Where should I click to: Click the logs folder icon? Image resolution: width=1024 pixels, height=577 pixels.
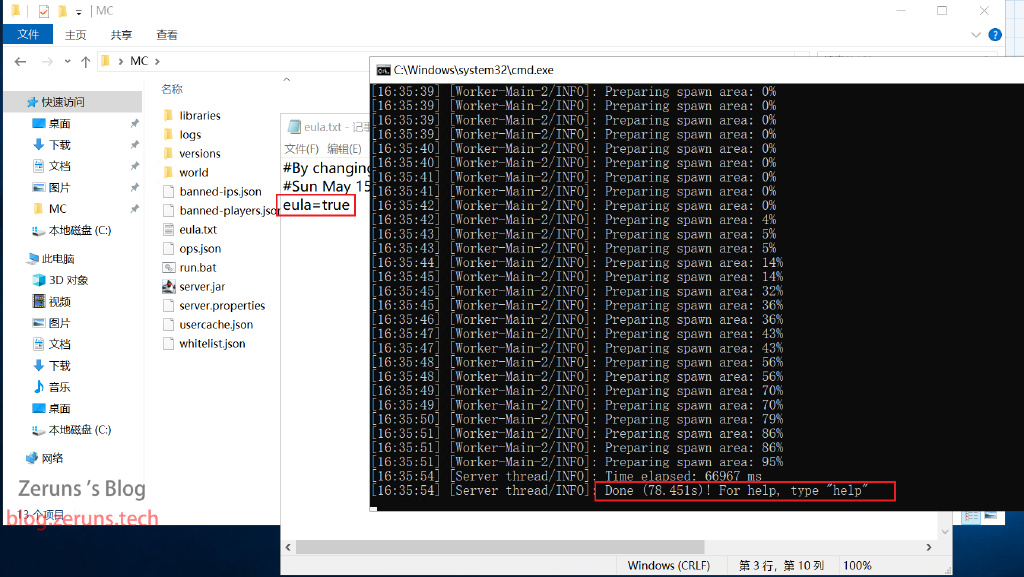pyautogui.click(x=168, y=134)
